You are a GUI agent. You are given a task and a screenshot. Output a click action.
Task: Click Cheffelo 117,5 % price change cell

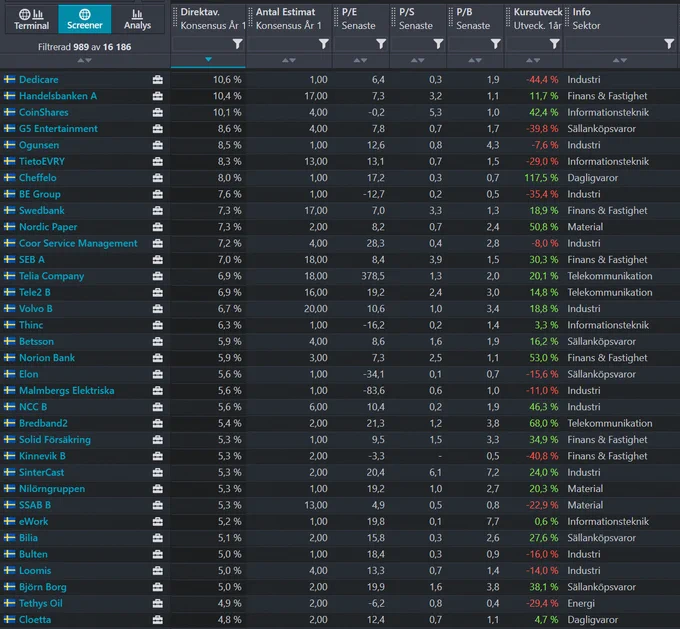point(541,178)
